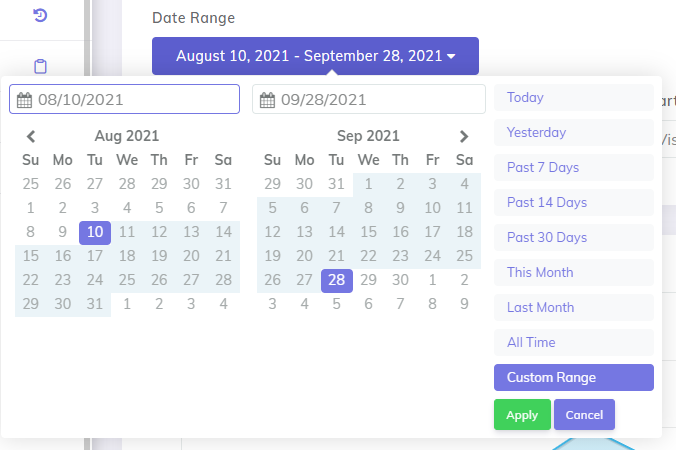Choose All Time range
676x450 pixels.
[574, 342]
